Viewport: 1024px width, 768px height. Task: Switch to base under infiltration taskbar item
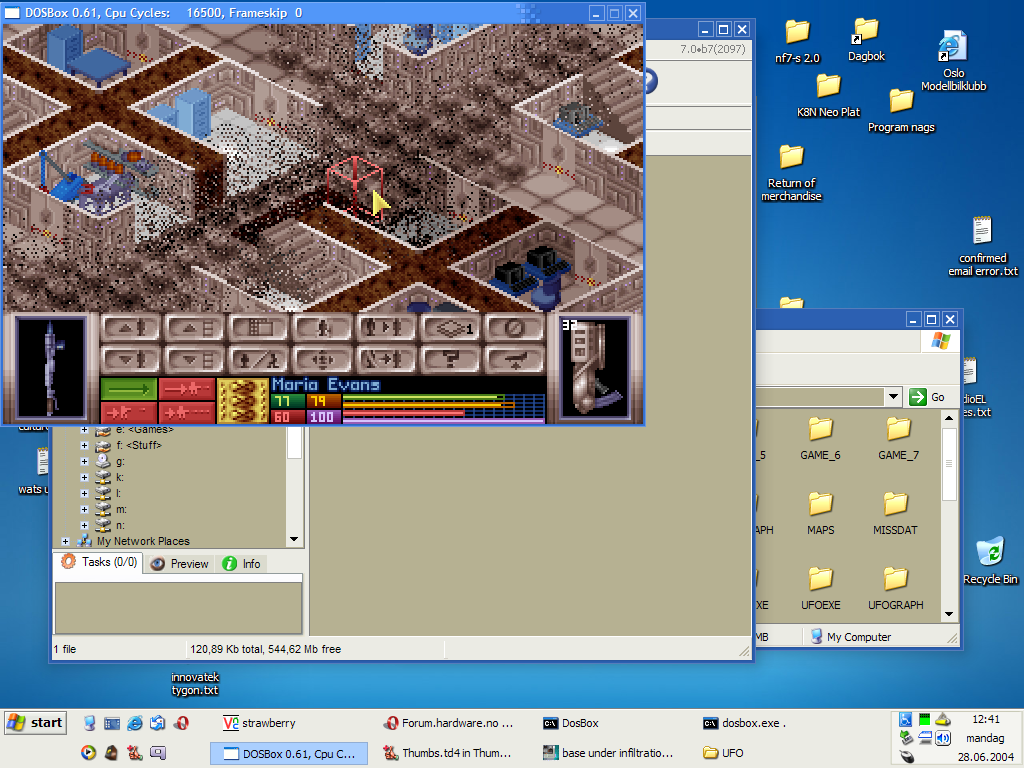pos(609,753)
